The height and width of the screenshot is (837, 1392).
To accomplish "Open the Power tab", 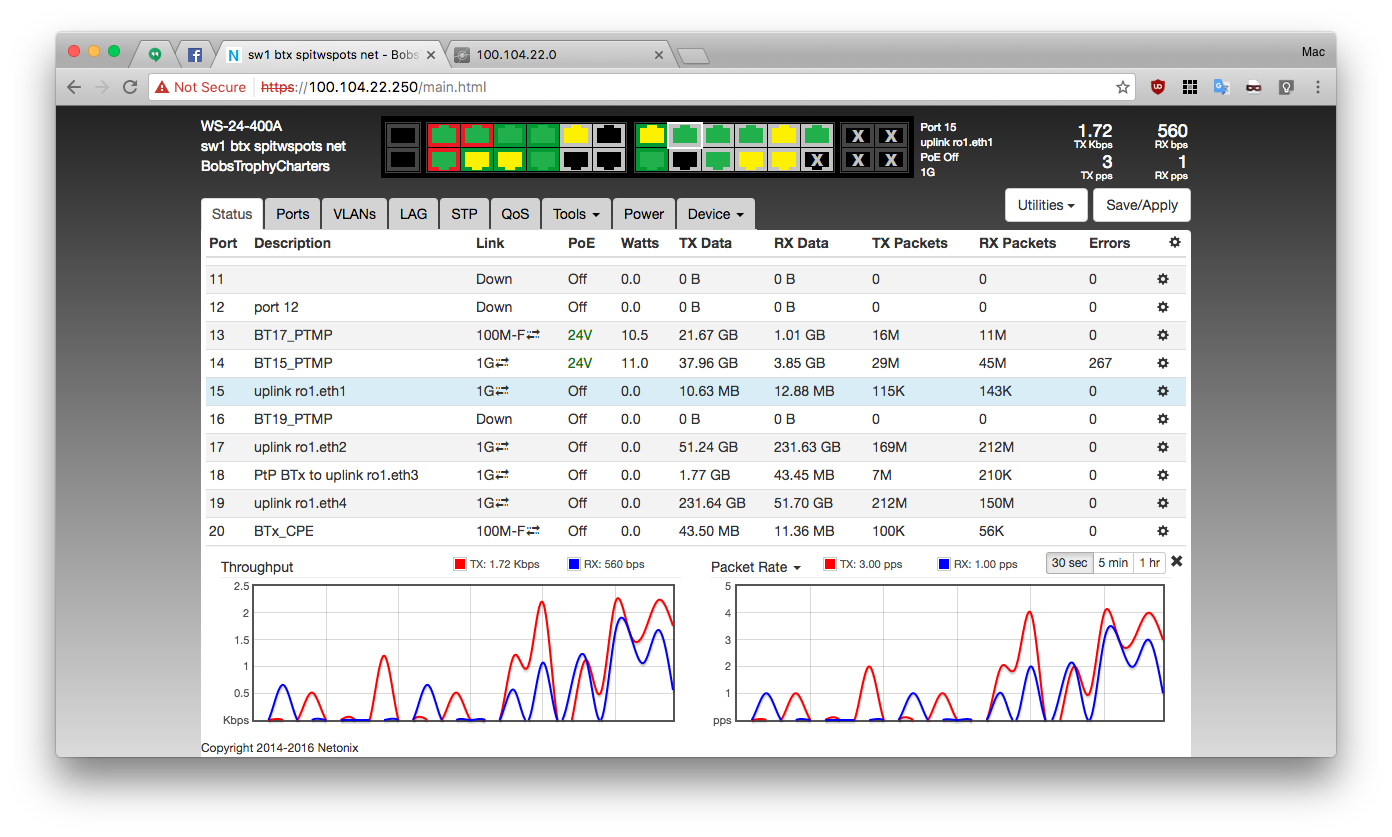I will (x=643, y=214).
